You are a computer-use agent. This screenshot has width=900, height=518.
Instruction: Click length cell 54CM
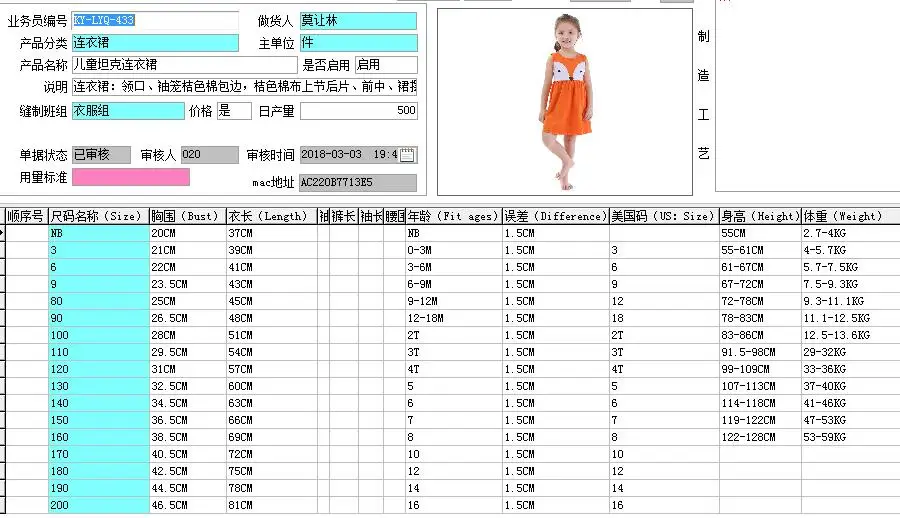tap(271, 352)
